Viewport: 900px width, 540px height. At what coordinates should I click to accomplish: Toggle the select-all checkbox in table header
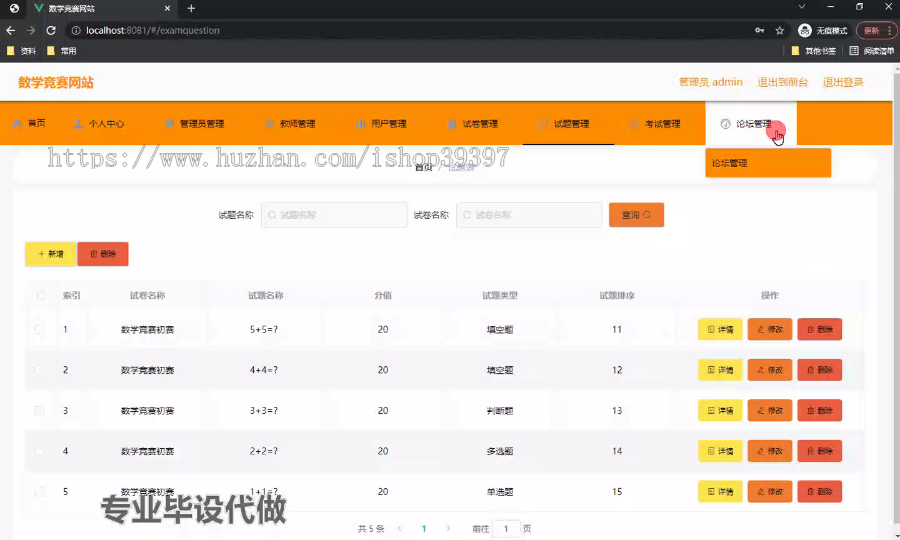(41, 296)
